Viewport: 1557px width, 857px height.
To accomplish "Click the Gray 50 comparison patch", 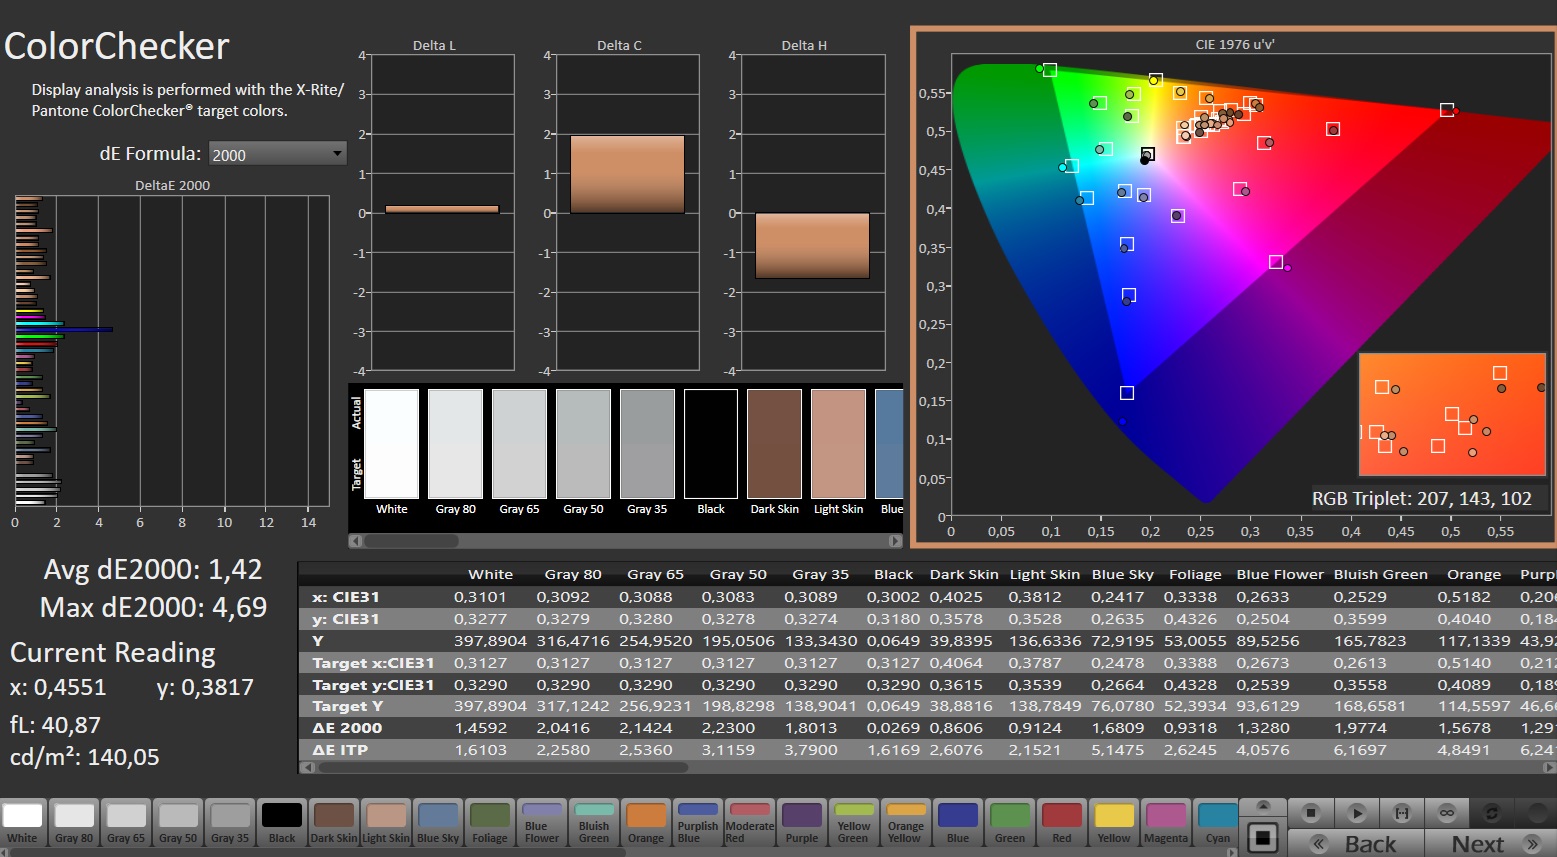I will 584,444.
